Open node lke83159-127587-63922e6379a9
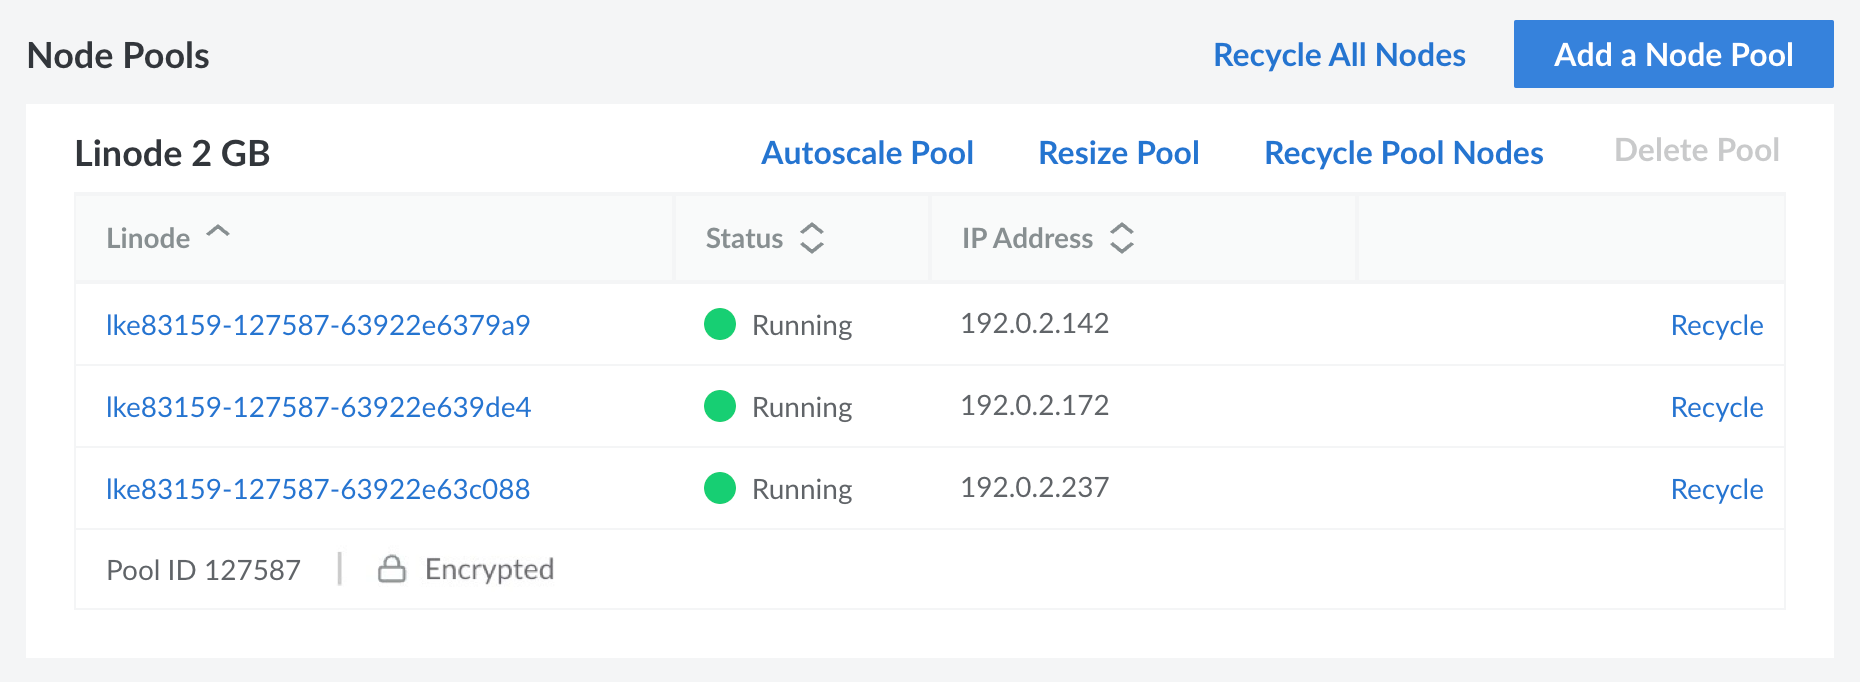The width and height of the screenshot is (1860, 682). (318, 325)
